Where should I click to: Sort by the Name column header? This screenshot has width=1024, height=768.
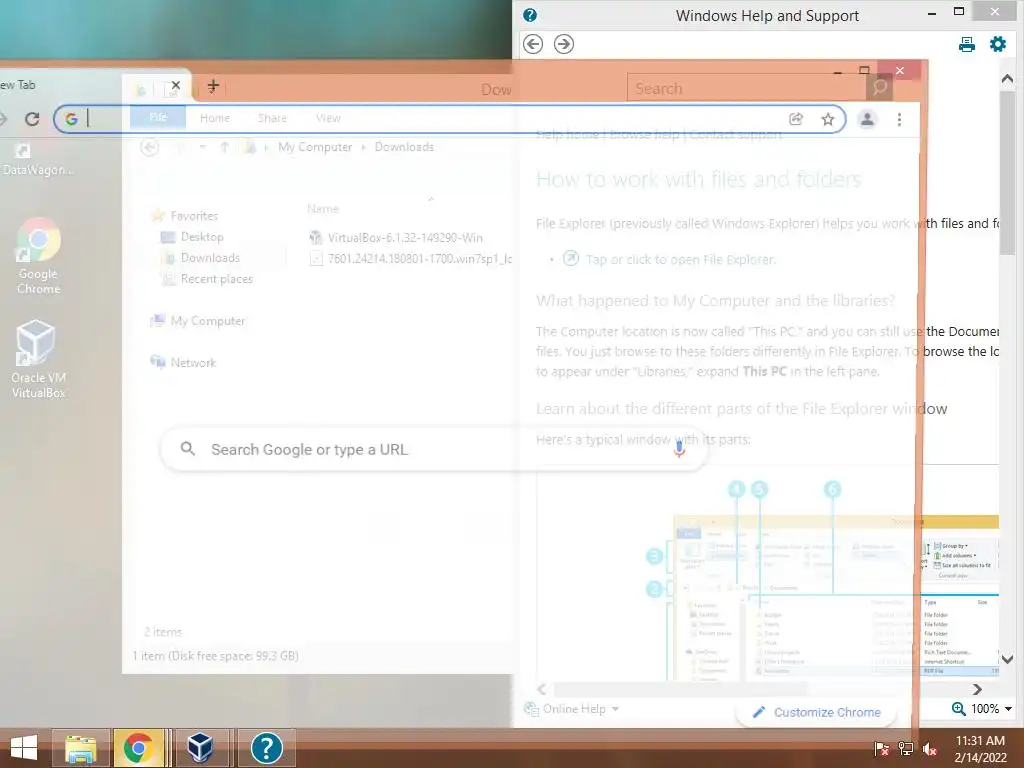(323, 208)
